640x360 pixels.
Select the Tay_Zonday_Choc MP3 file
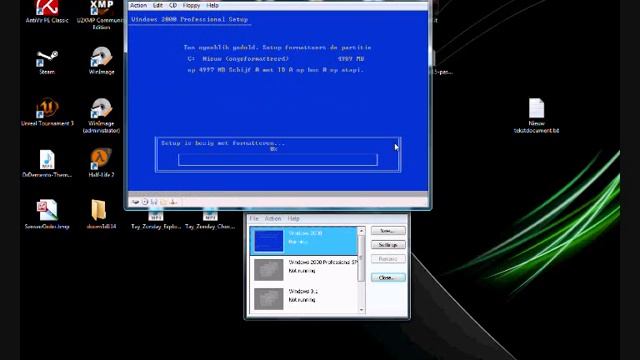coord(210,218)
